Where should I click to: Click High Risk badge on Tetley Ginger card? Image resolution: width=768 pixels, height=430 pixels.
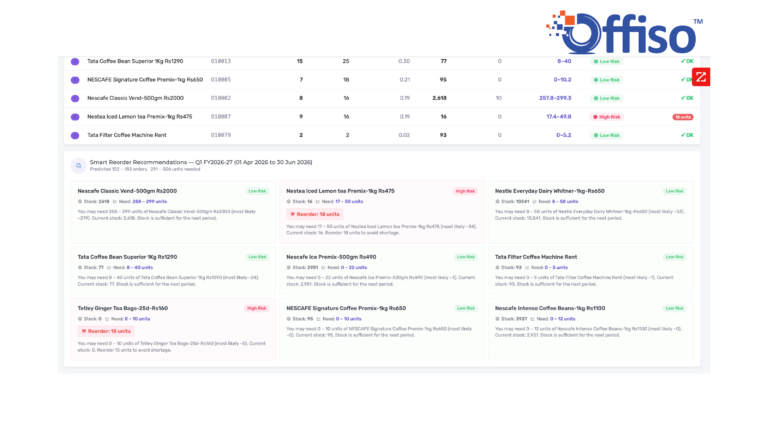click(257, 308)
